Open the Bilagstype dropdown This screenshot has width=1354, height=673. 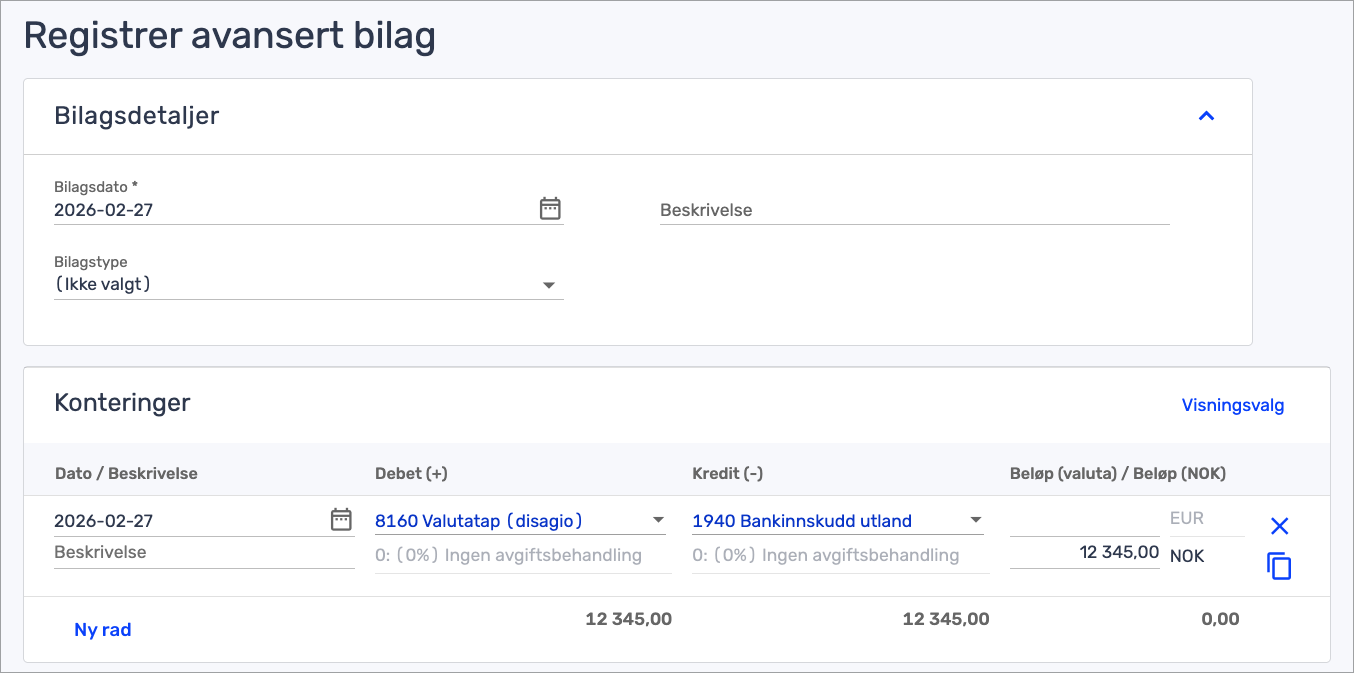coord(308,285)
